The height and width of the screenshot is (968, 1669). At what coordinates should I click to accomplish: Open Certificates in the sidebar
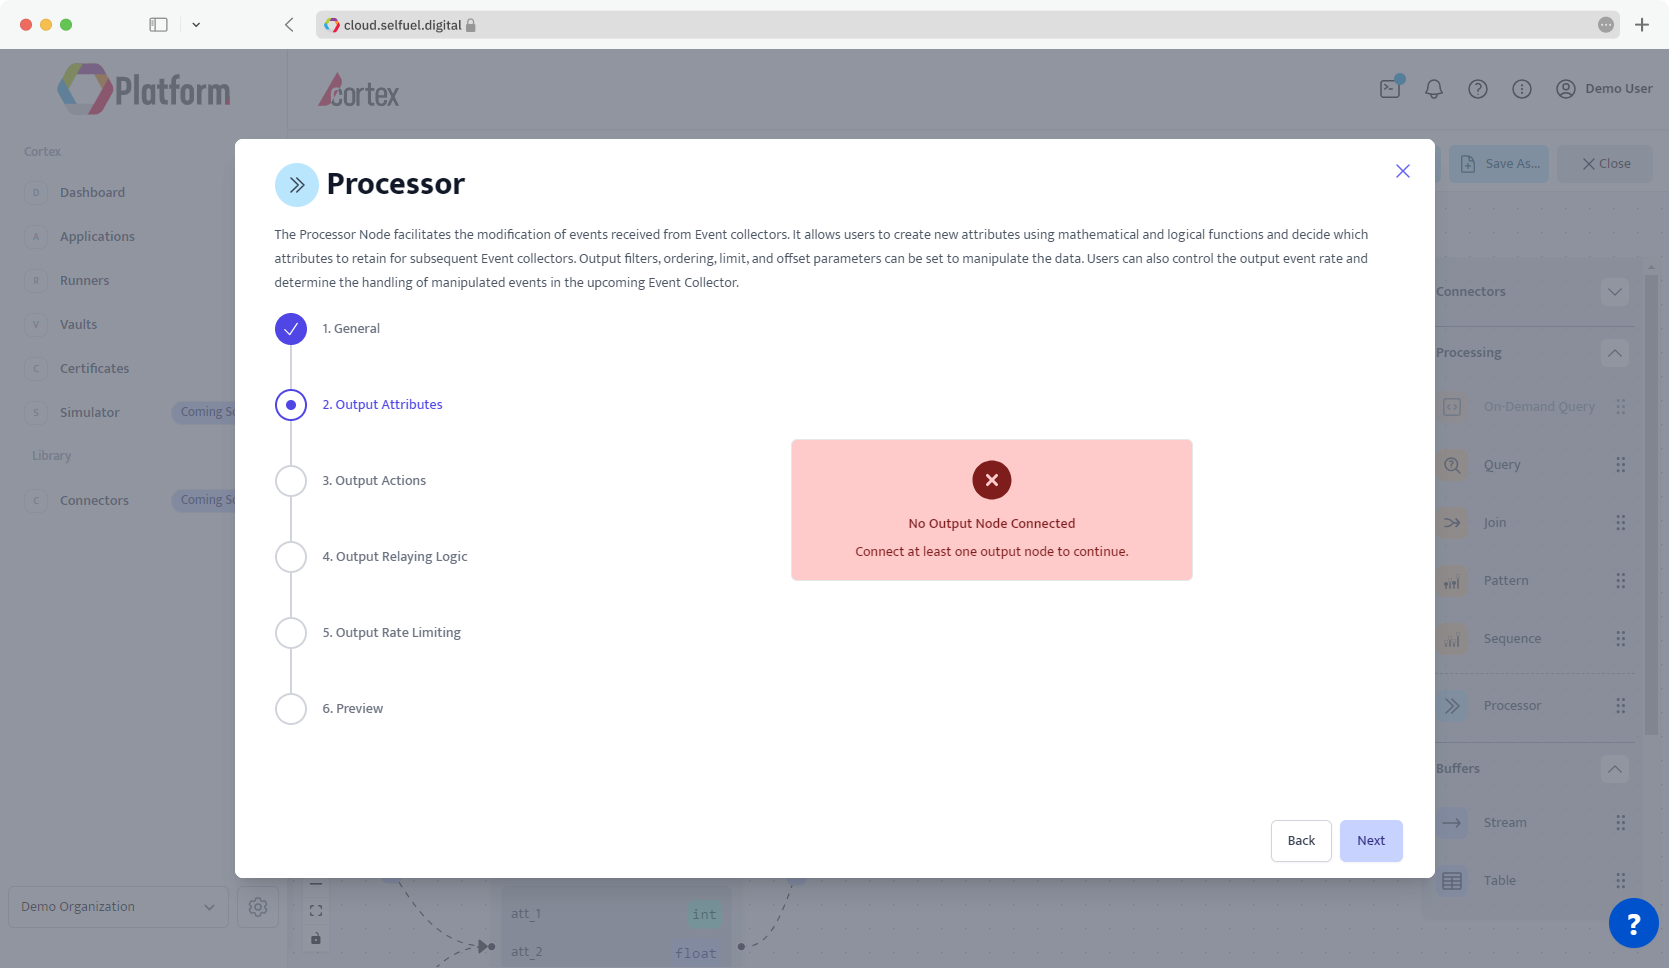(x=95, y=369)
